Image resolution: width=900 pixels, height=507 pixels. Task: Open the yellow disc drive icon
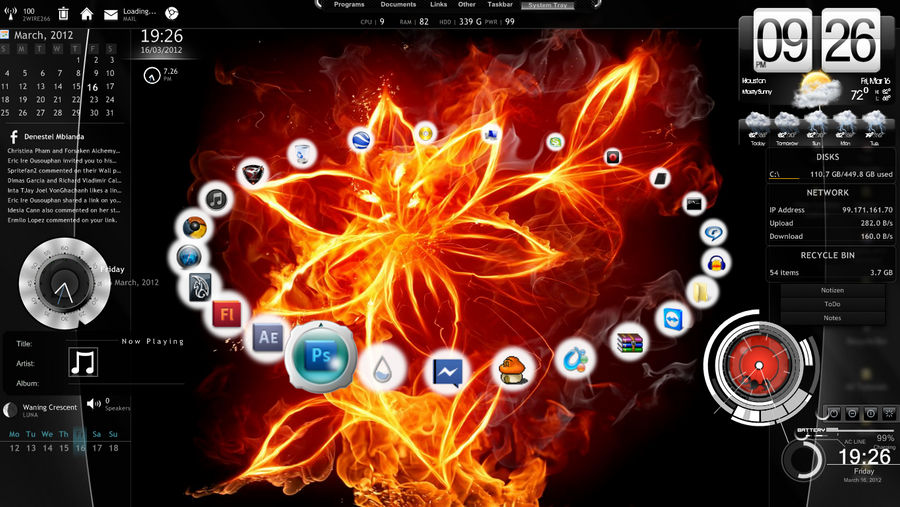(425, 134)
